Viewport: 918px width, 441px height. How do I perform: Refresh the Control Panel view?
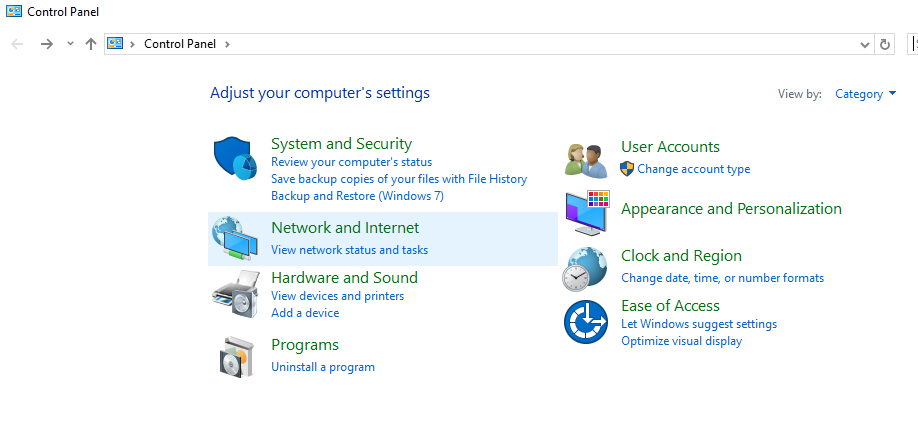tap(885, 44)
